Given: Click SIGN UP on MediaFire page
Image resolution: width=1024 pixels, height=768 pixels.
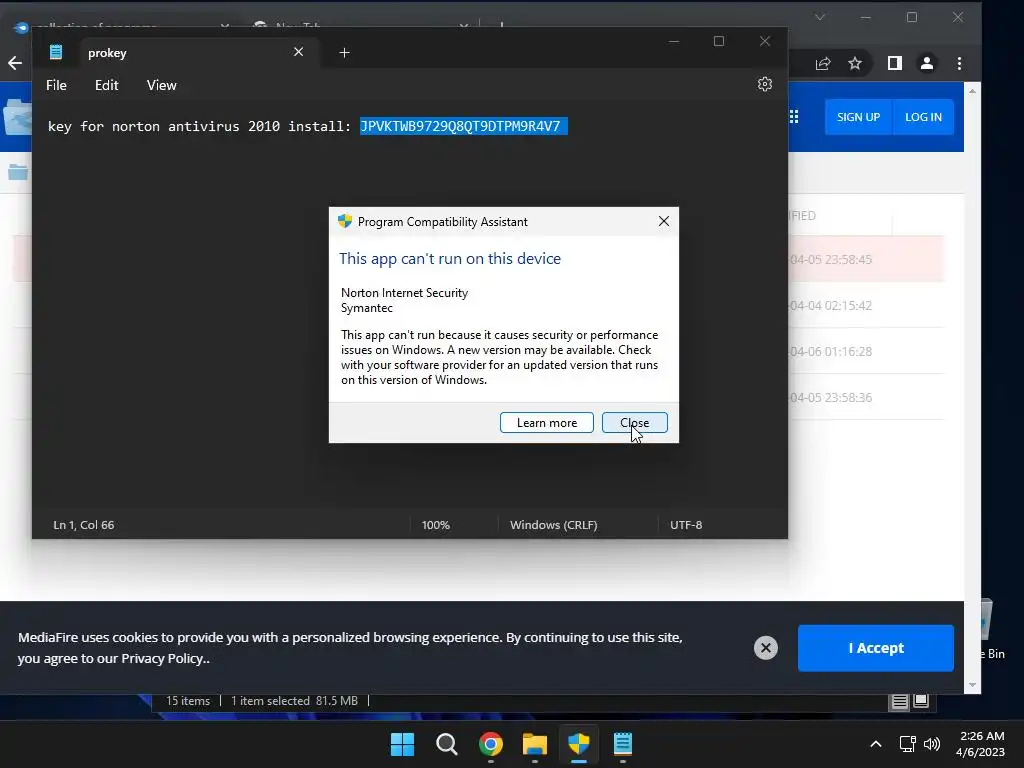Looking at the screenshot, I should (858, 117).
